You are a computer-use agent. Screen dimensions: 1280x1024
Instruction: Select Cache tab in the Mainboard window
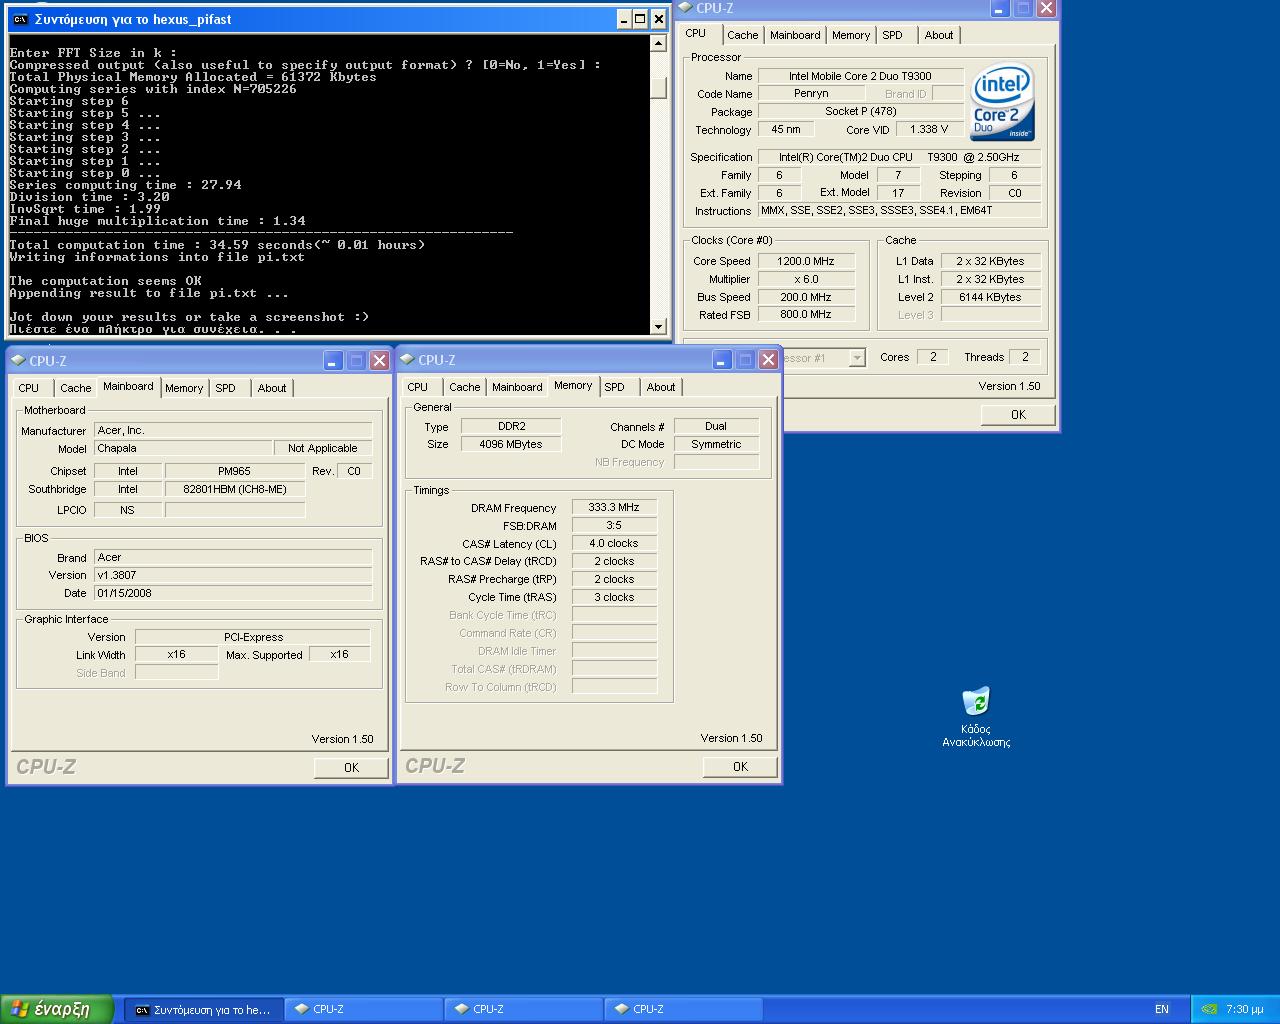click(x=75, y=388)
